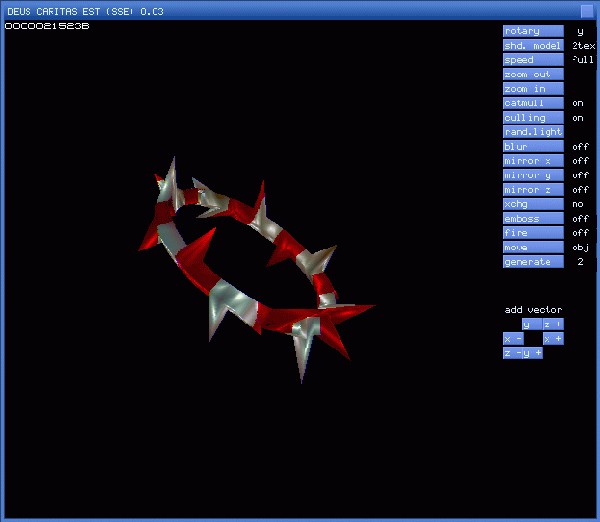Toggle mirror y
The height and width of the screenshot is (522, 600).
coord(533,175)
